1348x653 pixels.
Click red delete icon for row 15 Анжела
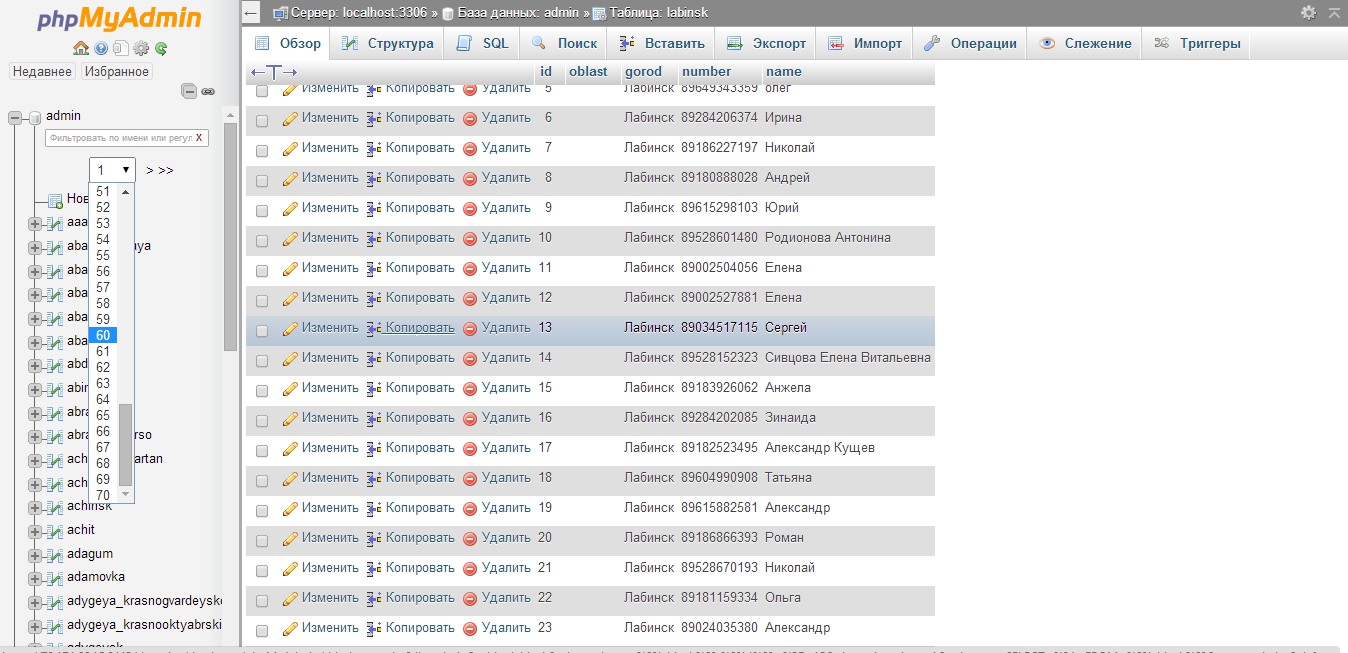470,388
